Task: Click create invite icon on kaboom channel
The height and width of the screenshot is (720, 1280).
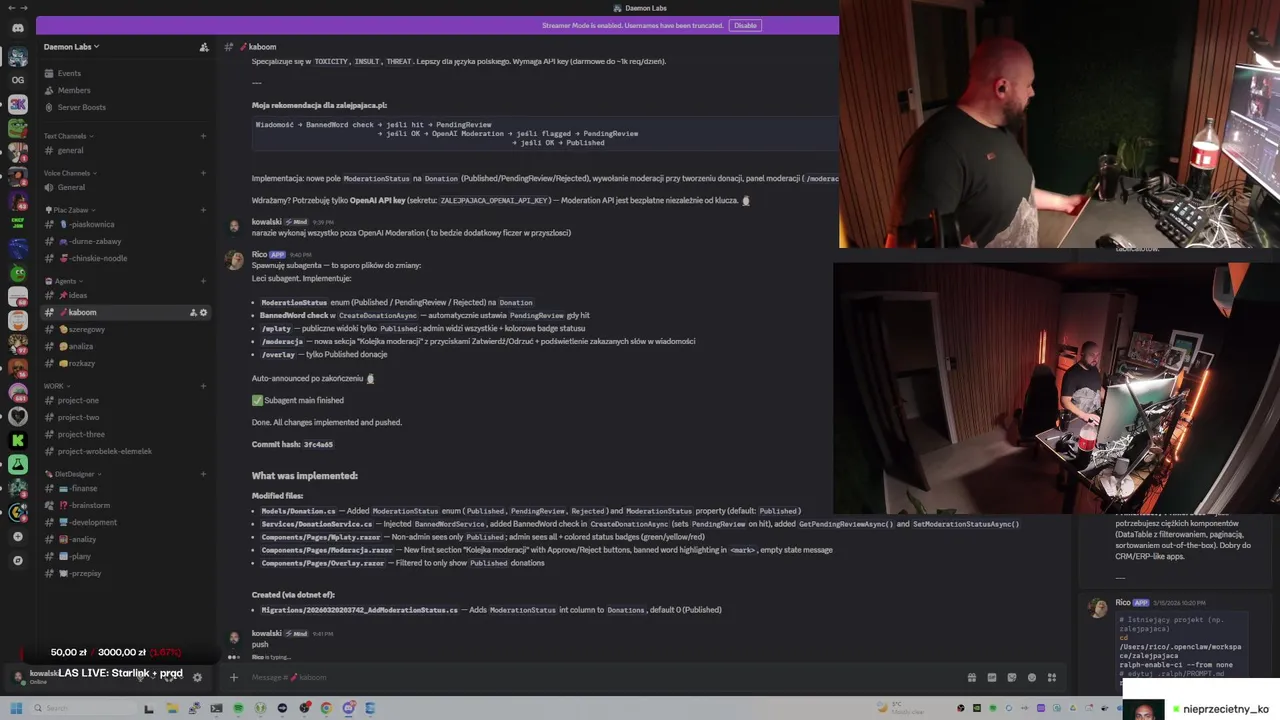Action: (193, 312)
